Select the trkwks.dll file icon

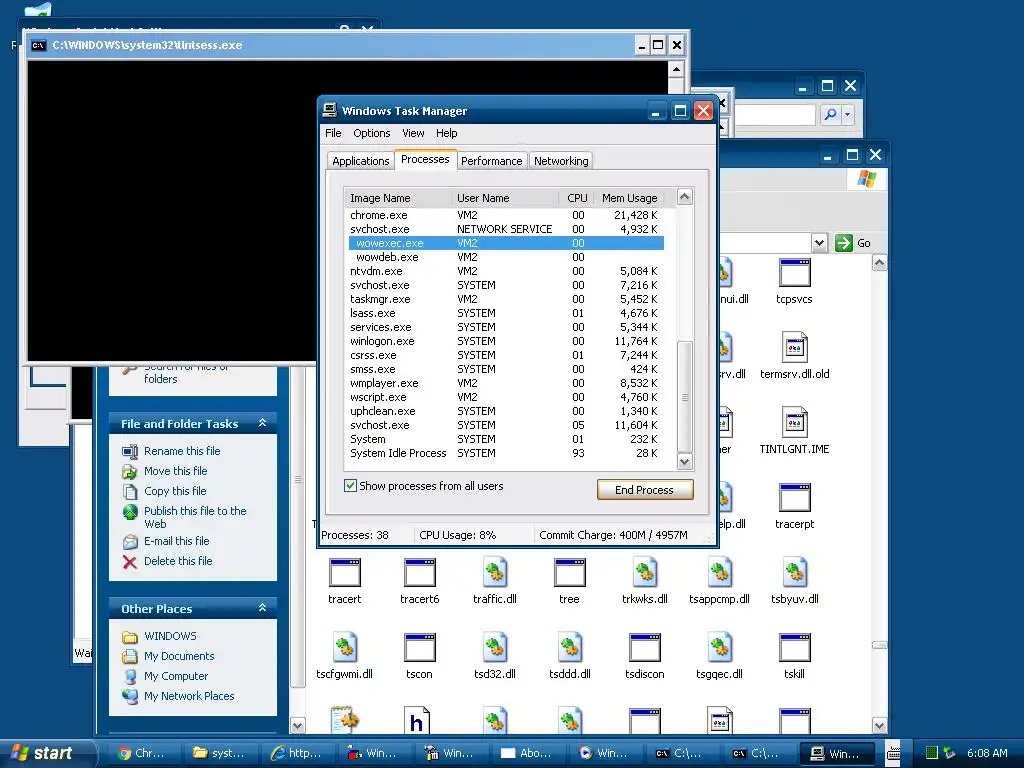pos(645,573)
